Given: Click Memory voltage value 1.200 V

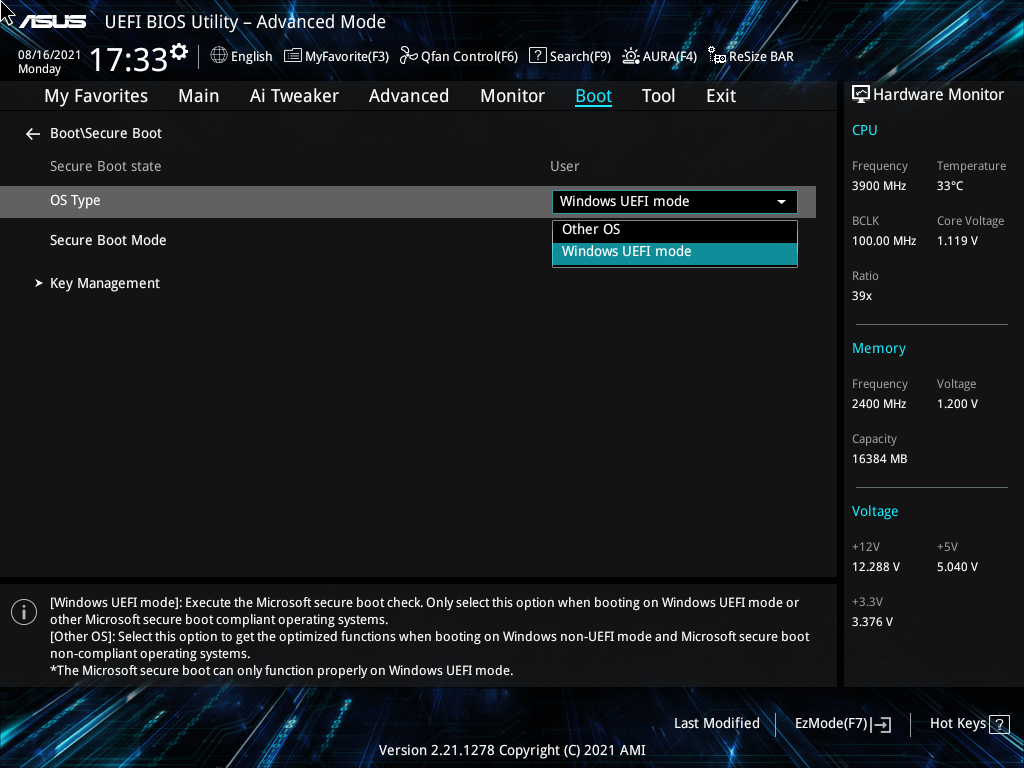Looking at the screenshot, I should point(957,404).
